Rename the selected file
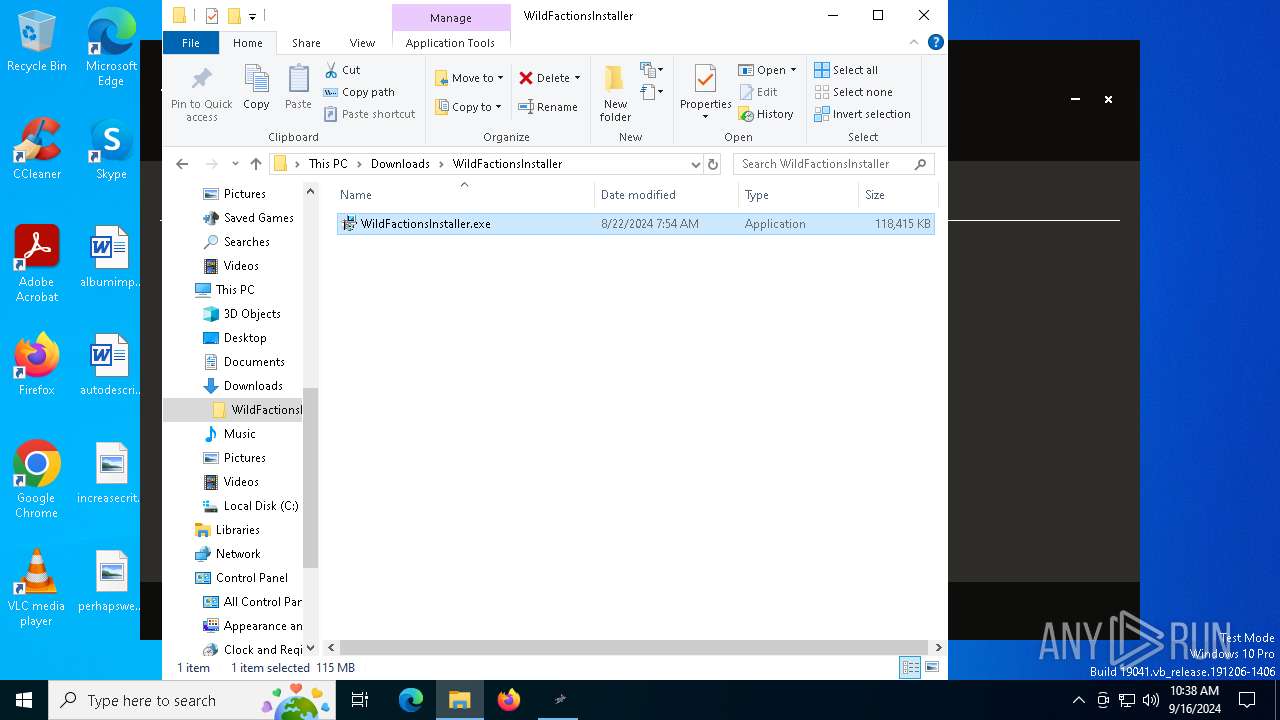Image resolution: width=1280 pixels, height=720 pixels. (548, 107)
